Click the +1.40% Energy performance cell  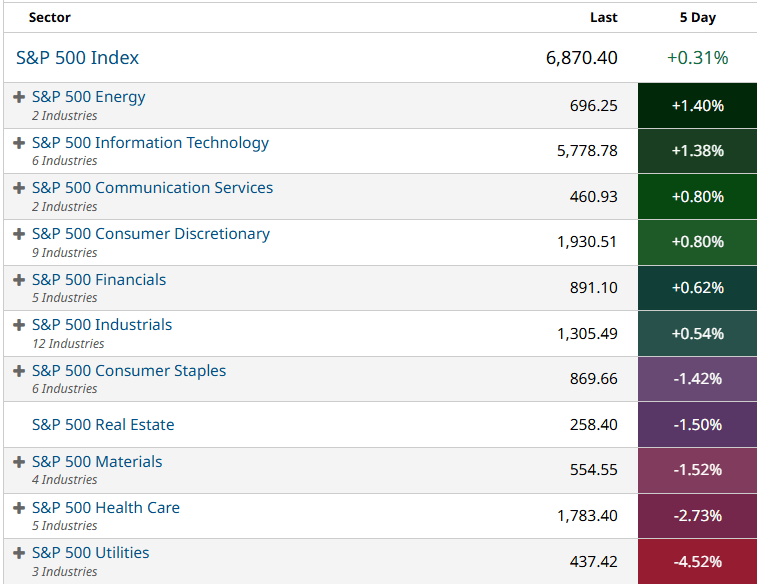pos(697,105)
